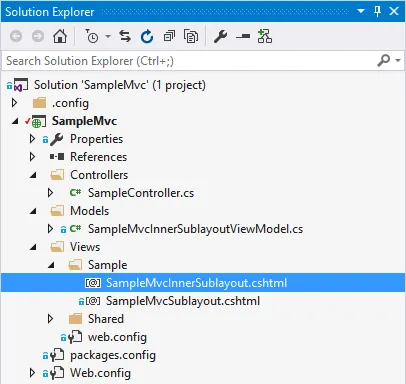The width and height of the screenshot is (406, 384).
Task: Click the Models folder icon
Action: coord(57,211)
